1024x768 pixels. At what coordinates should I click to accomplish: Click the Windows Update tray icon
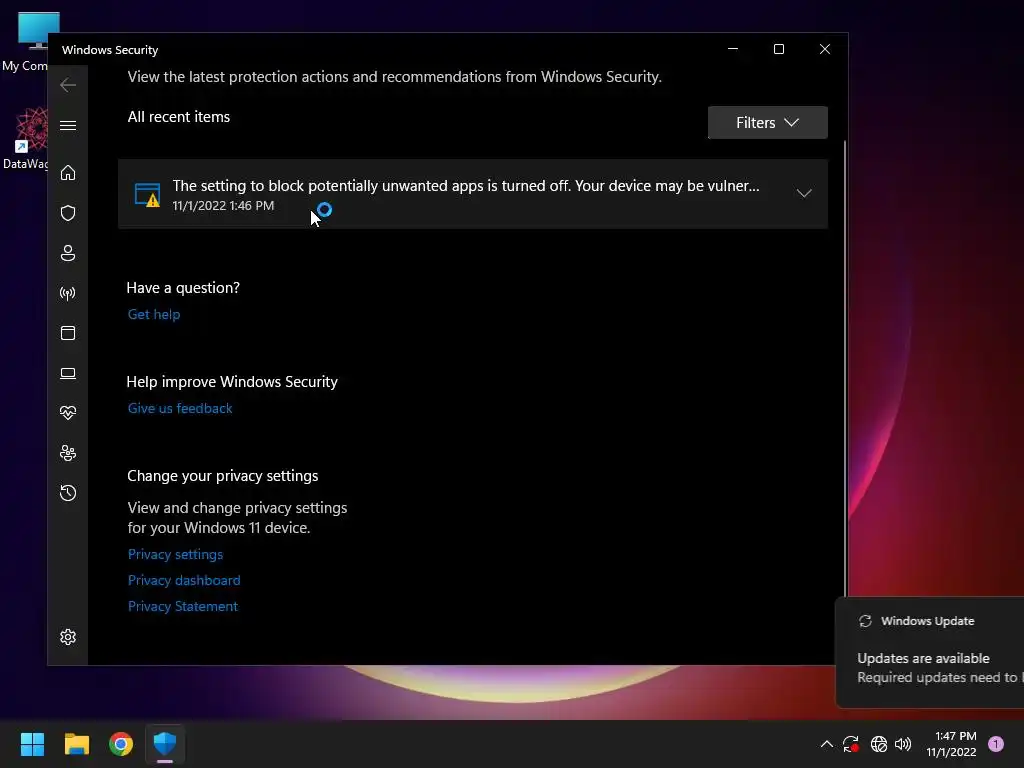point(851,744)
